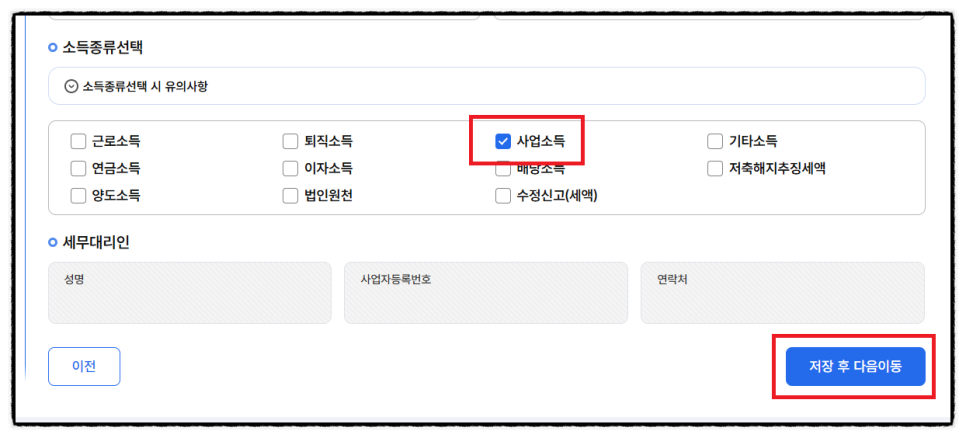
Task: Click the 저장 후 다음이동 button
Action: click(x=855, y=367)
